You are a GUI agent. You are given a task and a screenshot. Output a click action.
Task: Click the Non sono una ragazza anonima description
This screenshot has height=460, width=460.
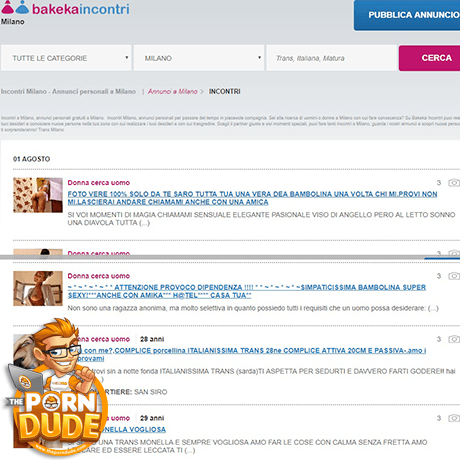[x=253, y=308]
